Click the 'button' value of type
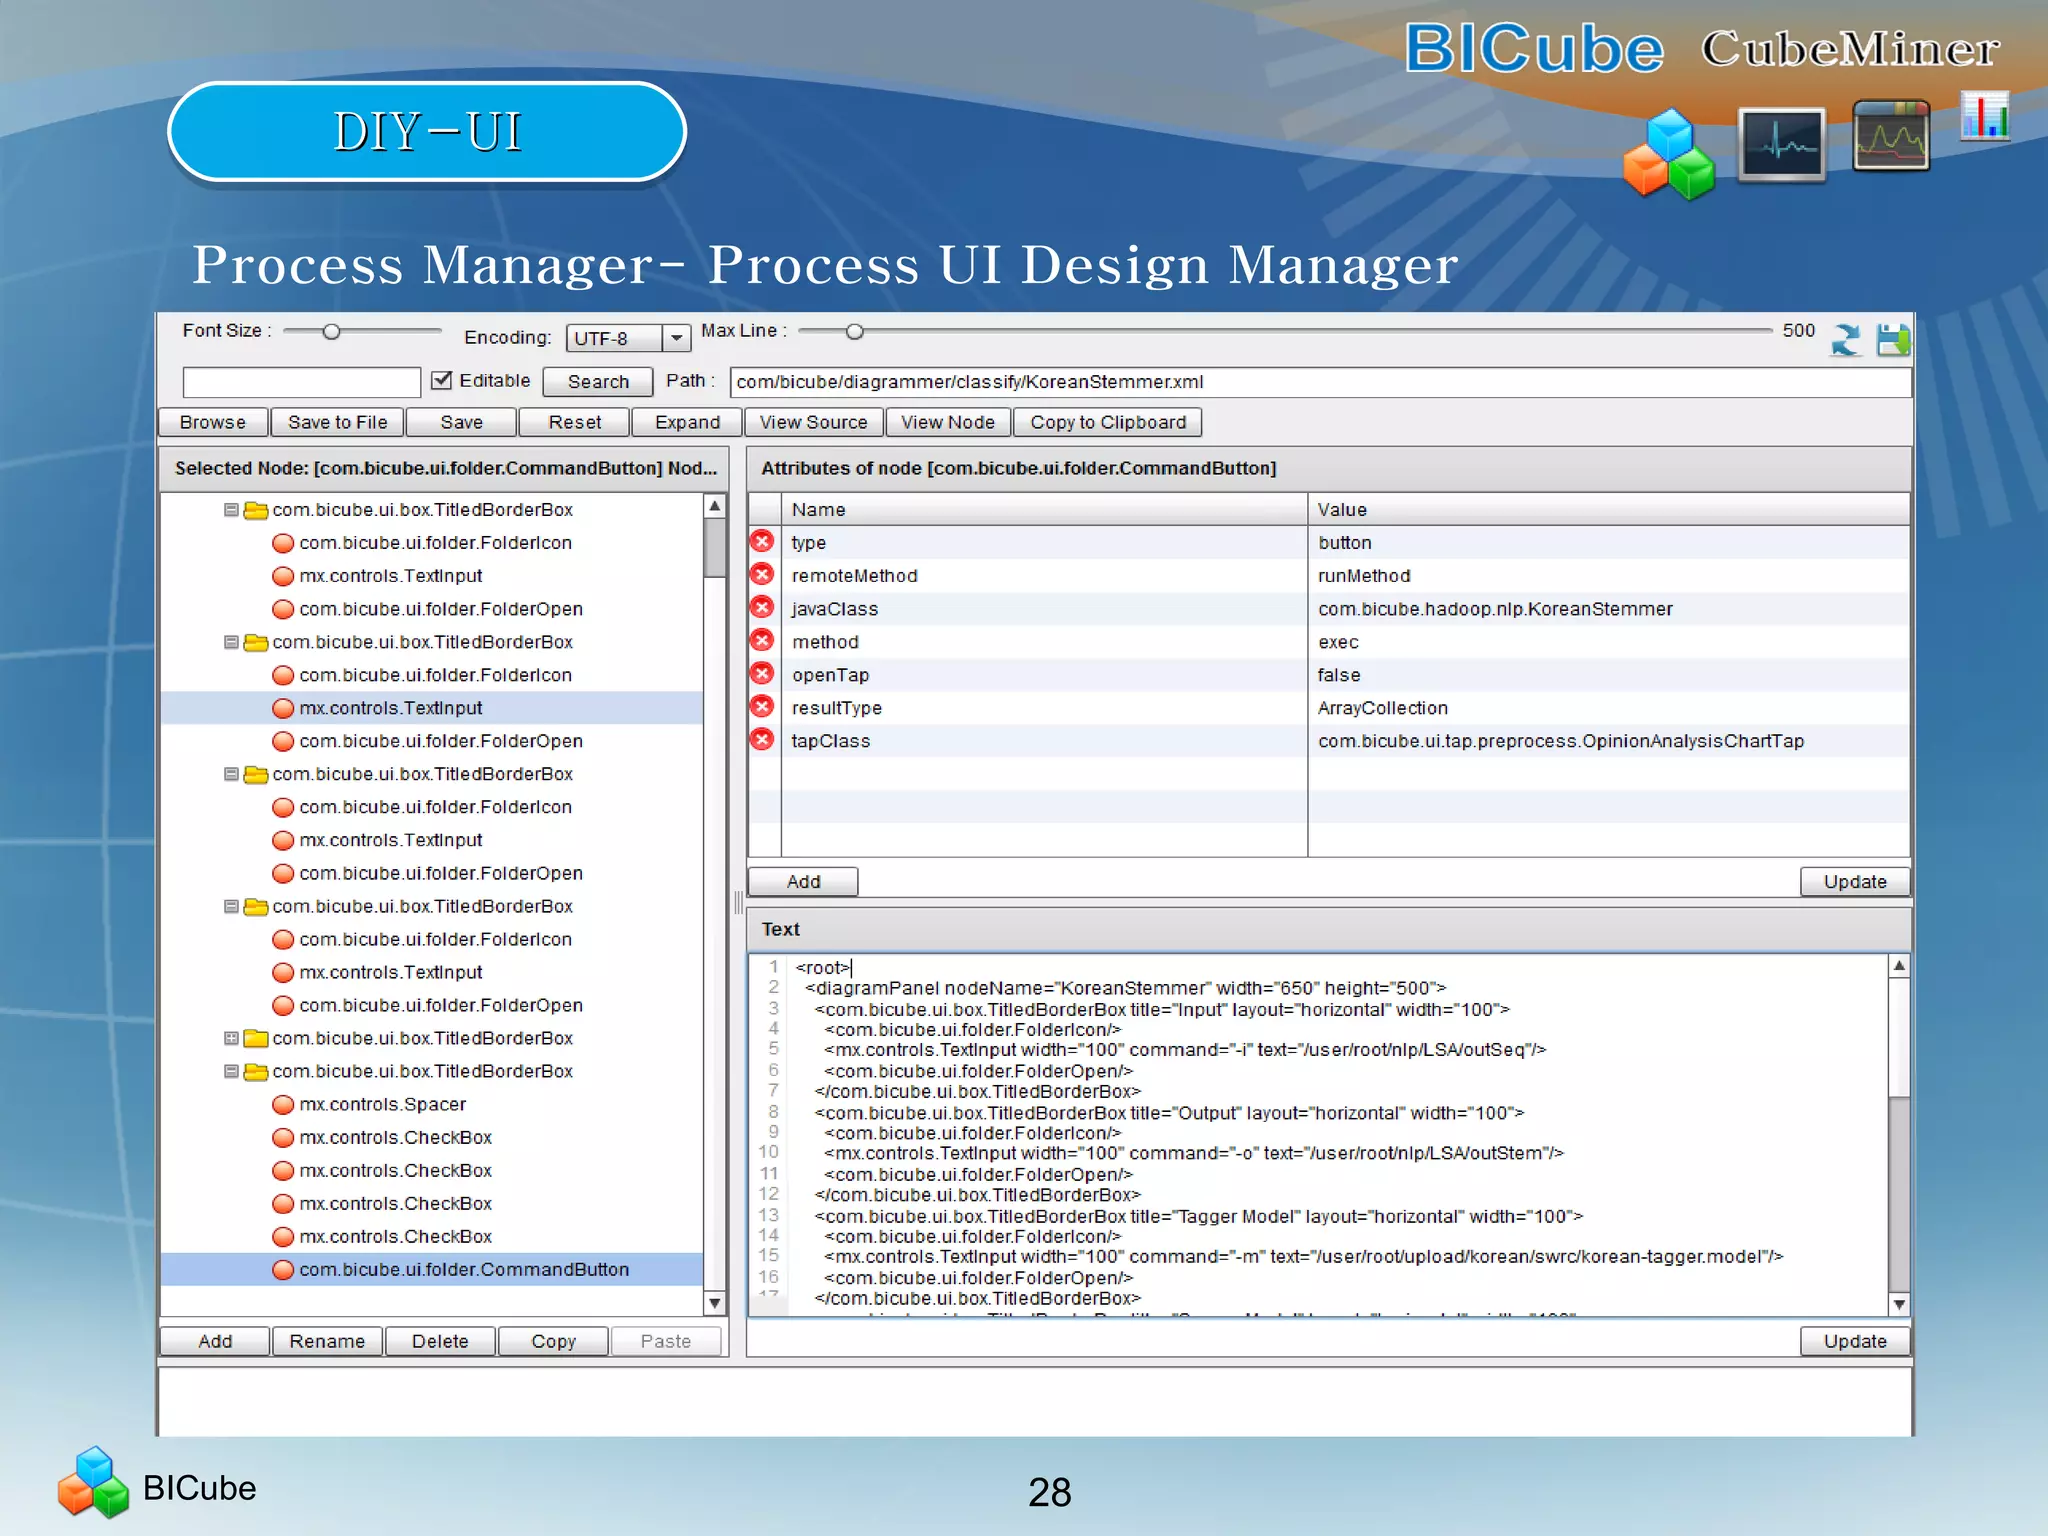Viewport: 2048px width, 1536px height. click(1608, 542)
